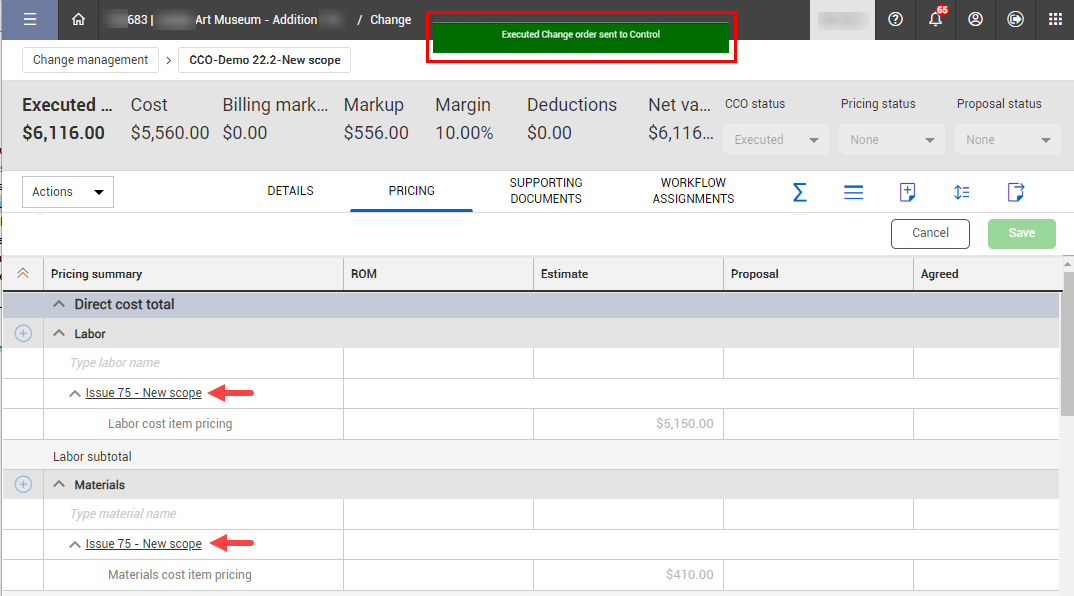Open the Pricing status dropdown
Screen dimensions: 1074x596
[892, 140]
